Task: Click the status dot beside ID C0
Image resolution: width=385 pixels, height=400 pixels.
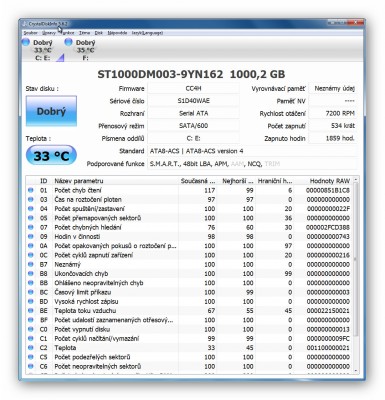Action: coord(31,329)
